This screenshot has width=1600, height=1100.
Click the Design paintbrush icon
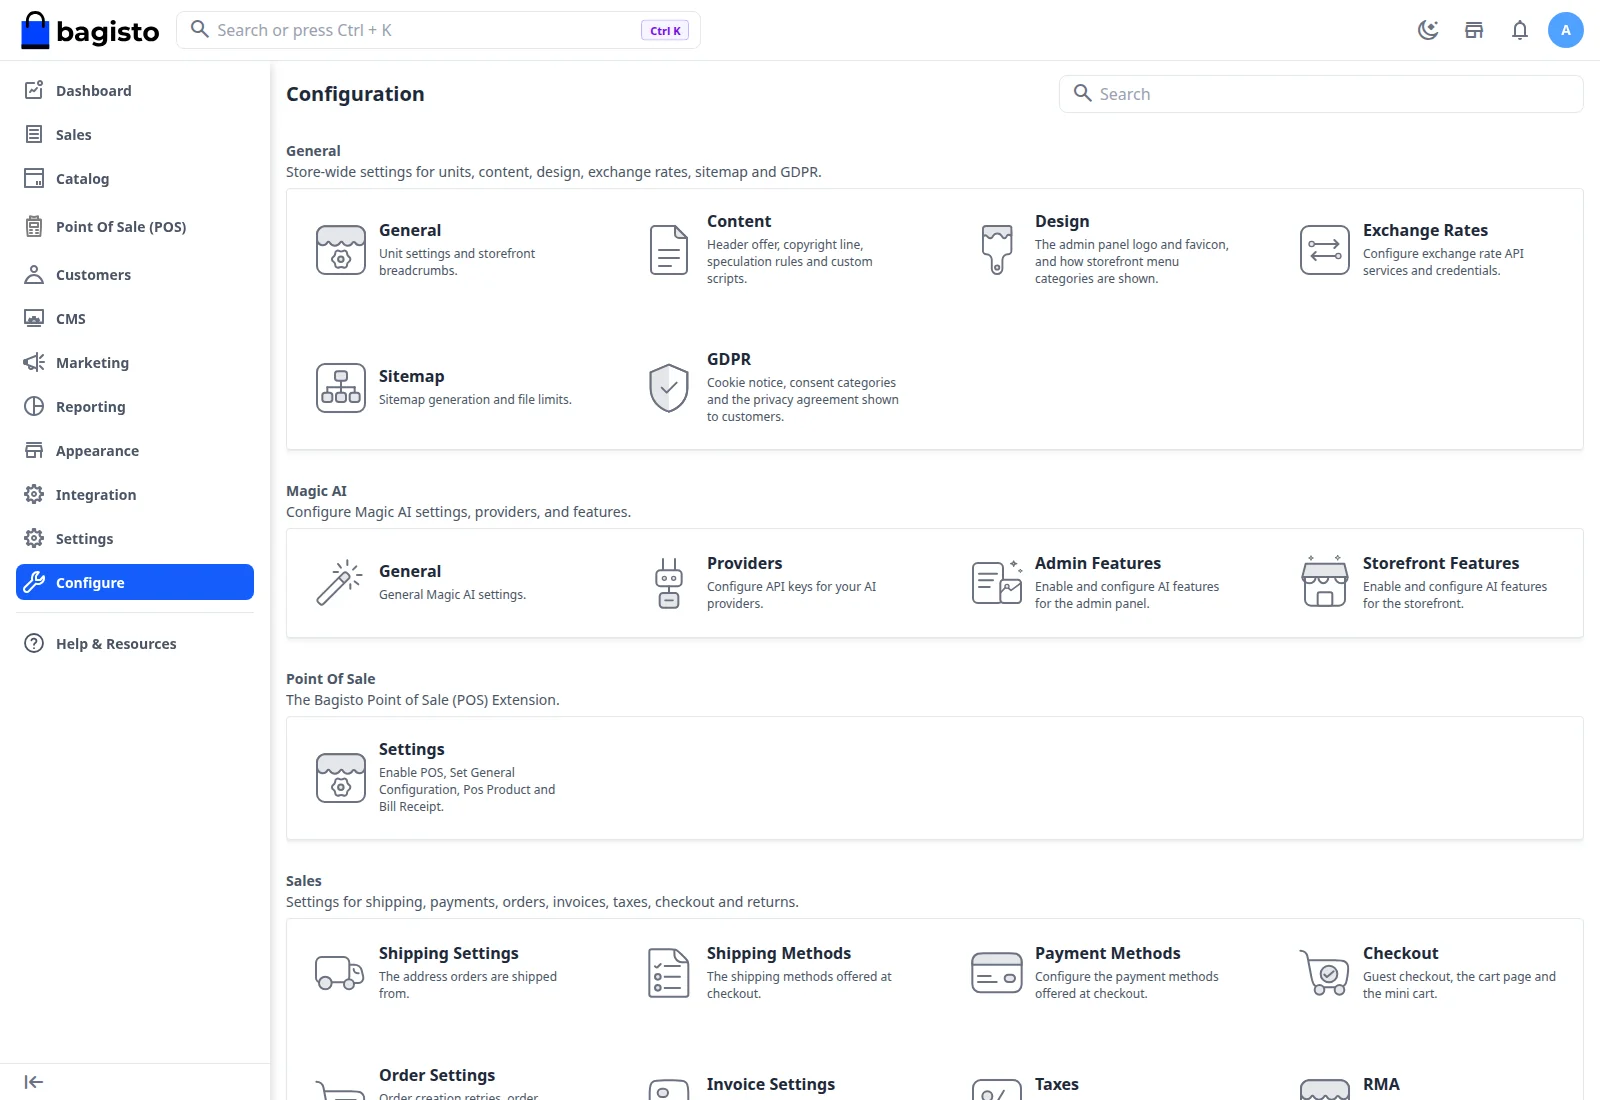click(x=997, y=250)
